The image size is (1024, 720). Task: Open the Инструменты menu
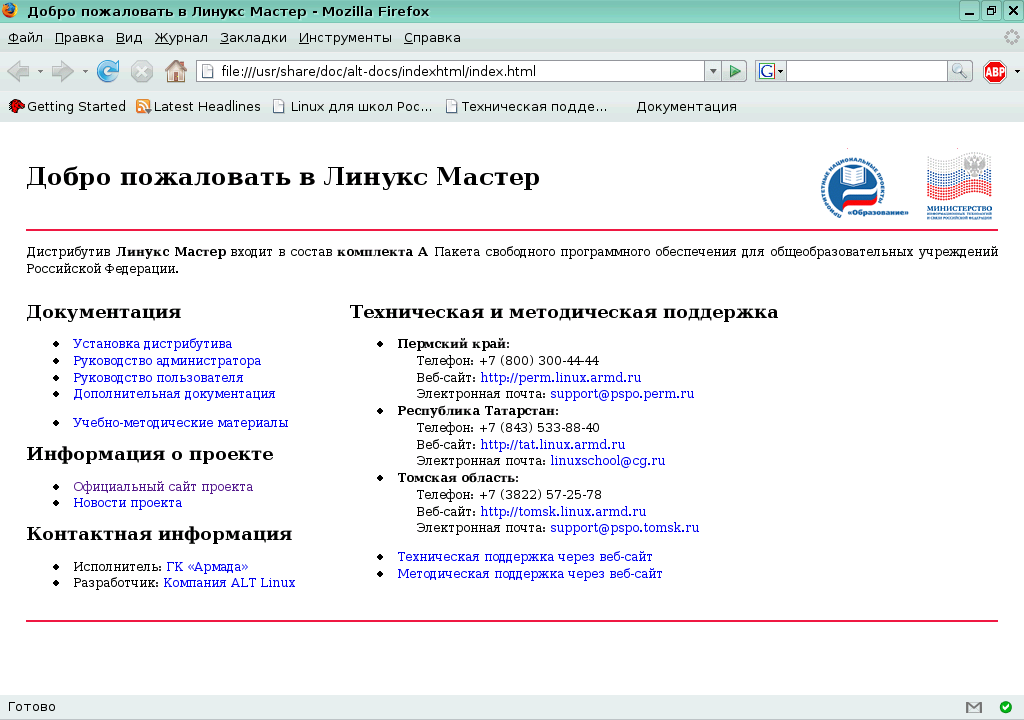344,37
